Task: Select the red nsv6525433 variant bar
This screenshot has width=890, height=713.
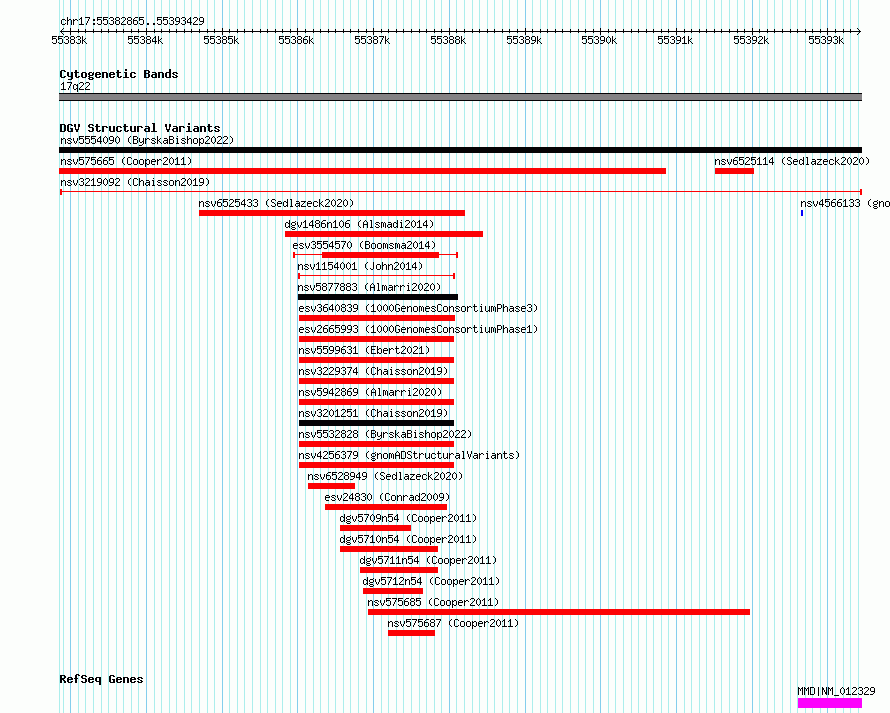Action: (332, 213)
